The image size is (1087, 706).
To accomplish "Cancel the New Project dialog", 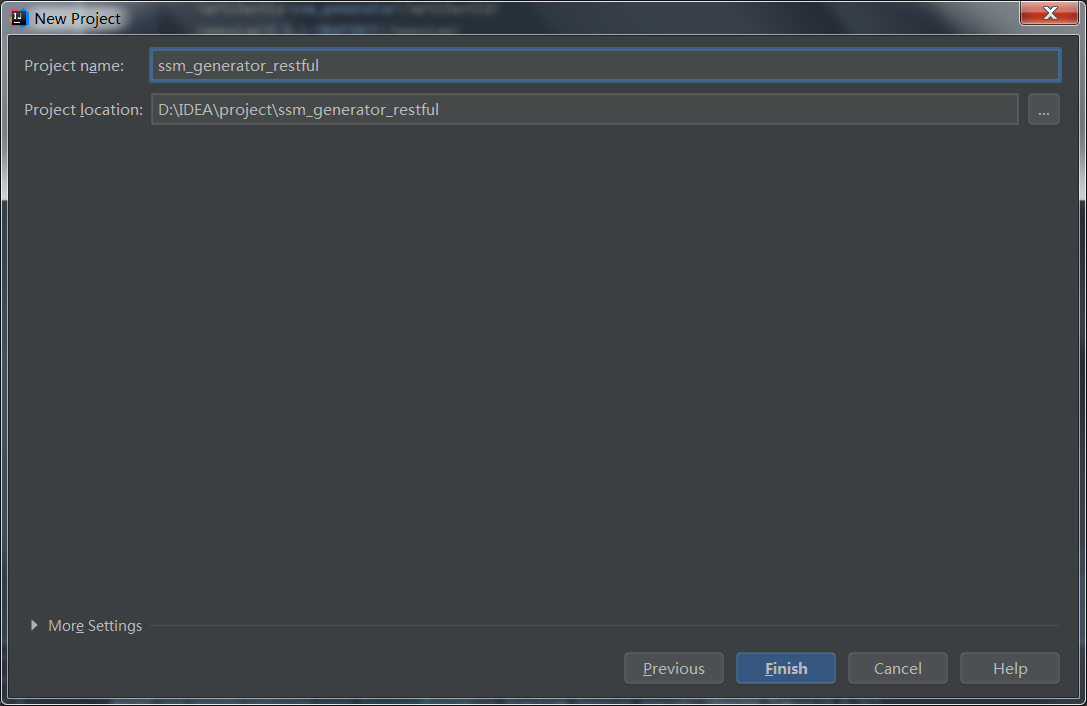I will (x=898, y=668).
